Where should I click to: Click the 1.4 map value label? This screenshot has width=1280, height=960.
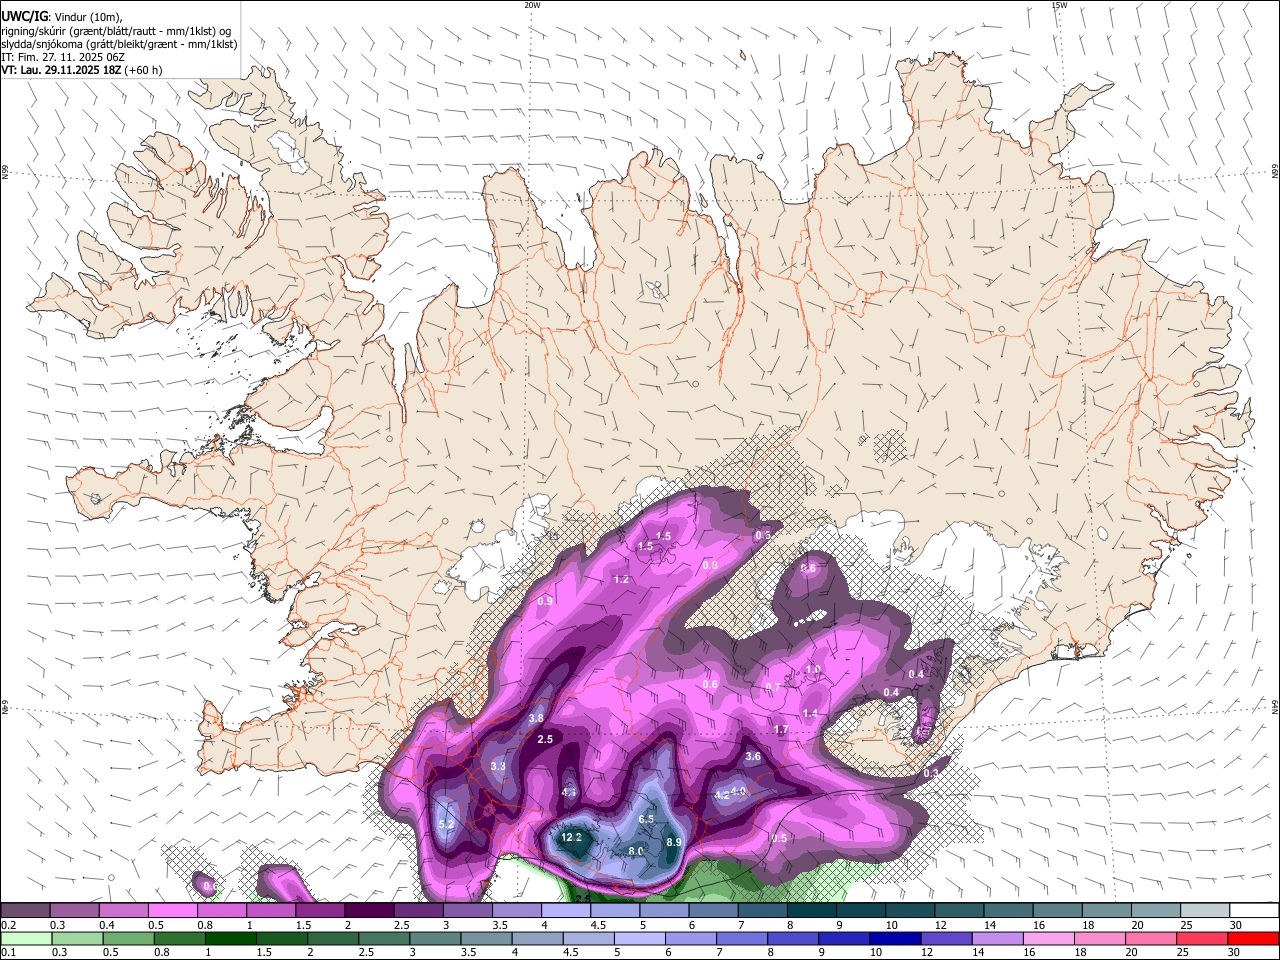811,713
